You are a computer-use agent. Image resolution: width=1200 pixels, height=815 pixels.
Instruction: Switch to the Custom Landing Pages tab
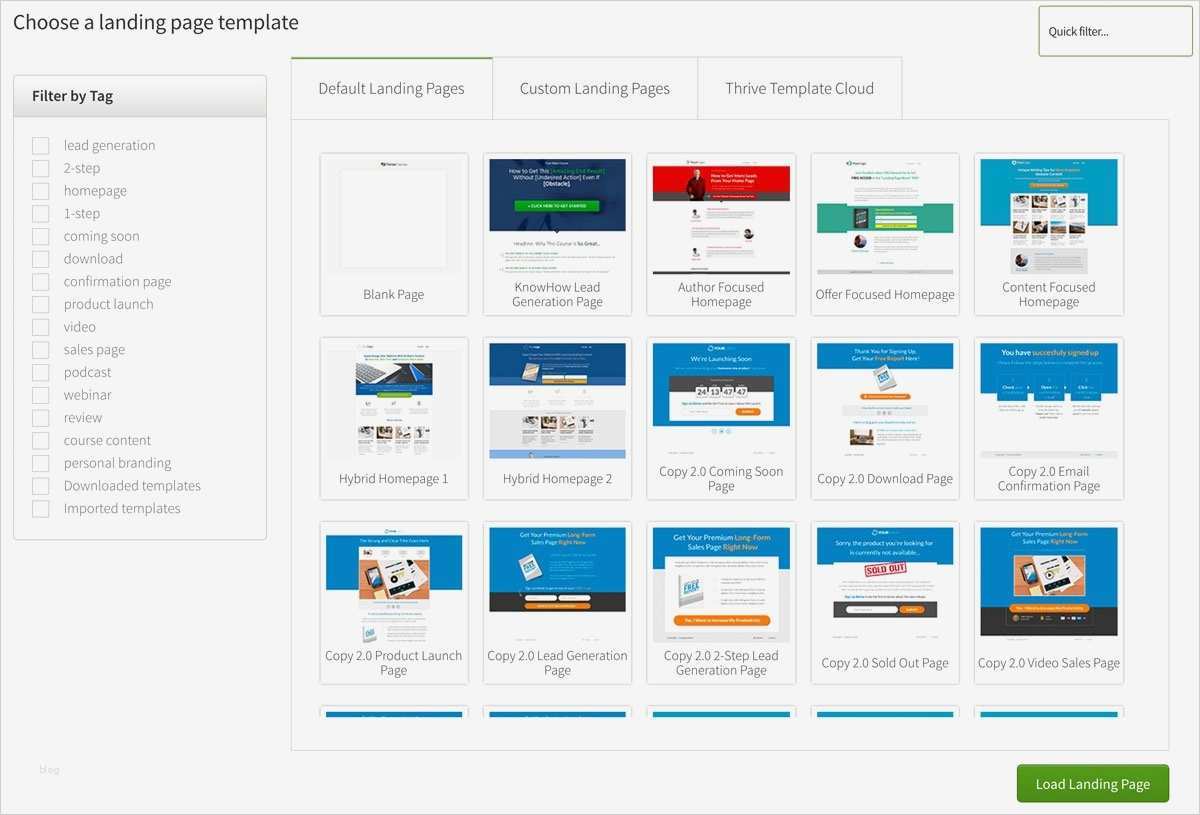pyautogui.click(x=594, y=88)
